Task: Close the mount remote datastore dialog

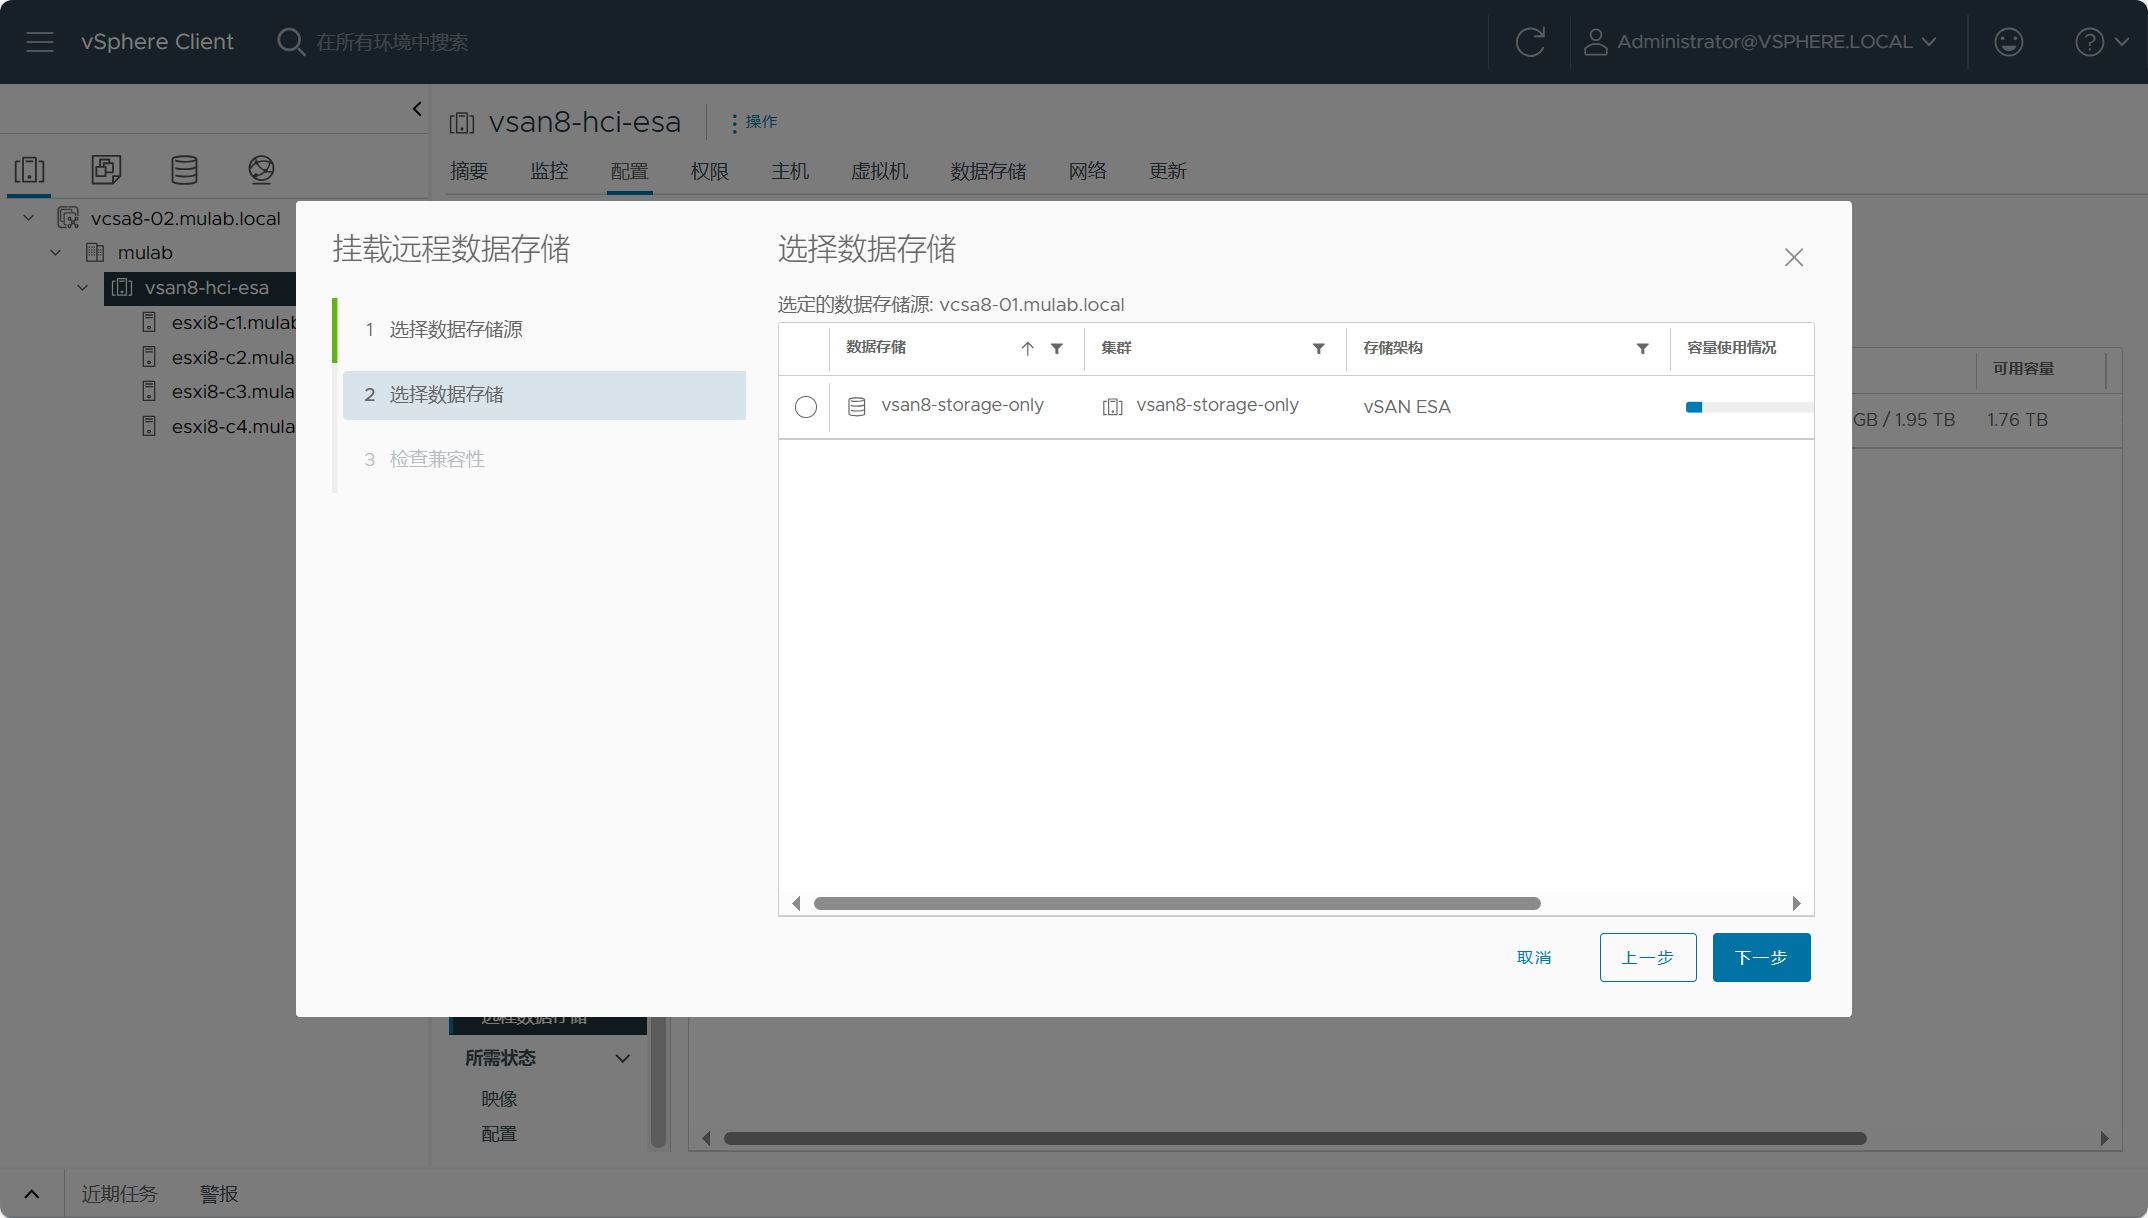Action: pos(1794,257)
